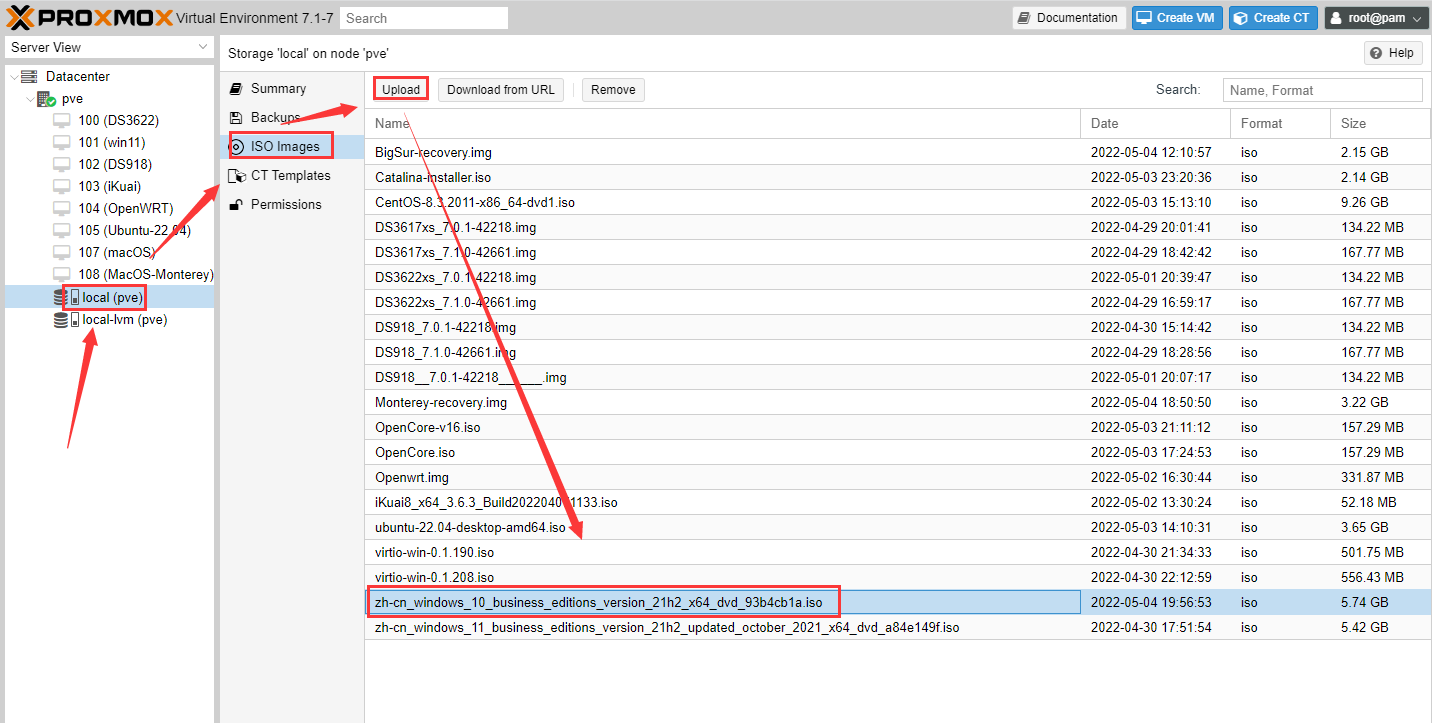
Task: Click the Name, Format search field
Action: pyautogui.click(x=1321, y=90)
